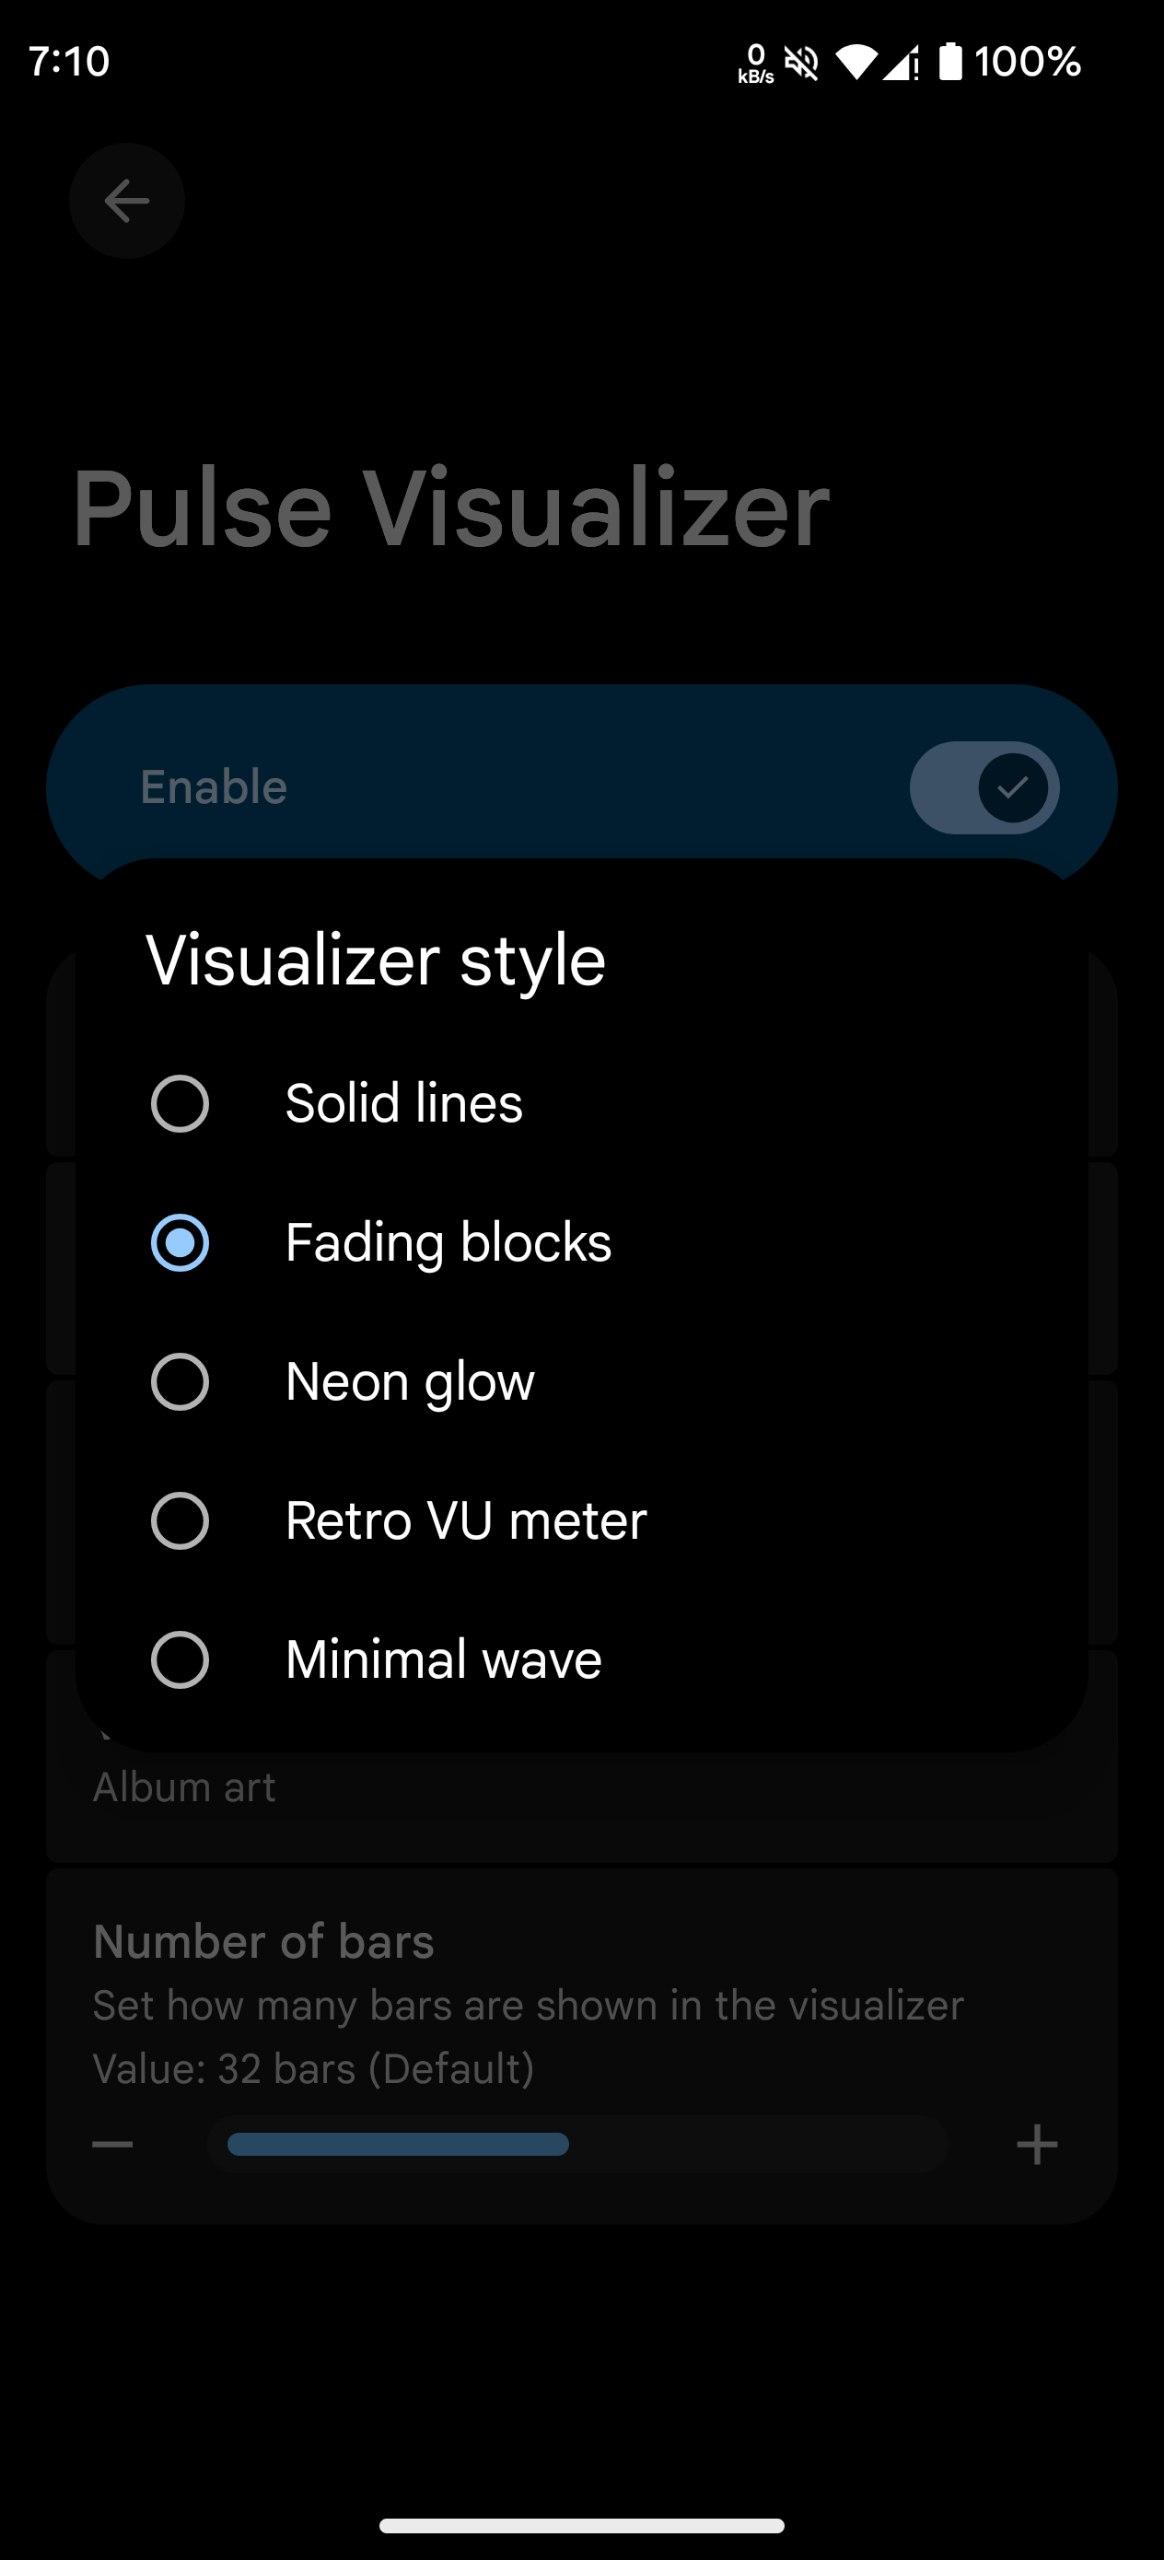Screen dimensions: 1164x2560
Task: Tap the Minimal wave option label
Action: [x=444, y=1660]
